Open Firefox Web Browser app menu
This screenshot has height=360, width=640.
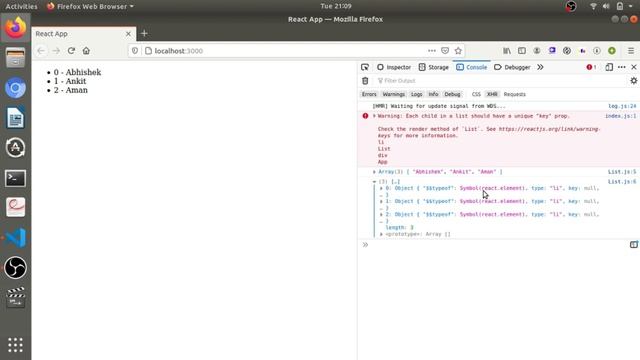pyautogui.click(x=90, y=6)
